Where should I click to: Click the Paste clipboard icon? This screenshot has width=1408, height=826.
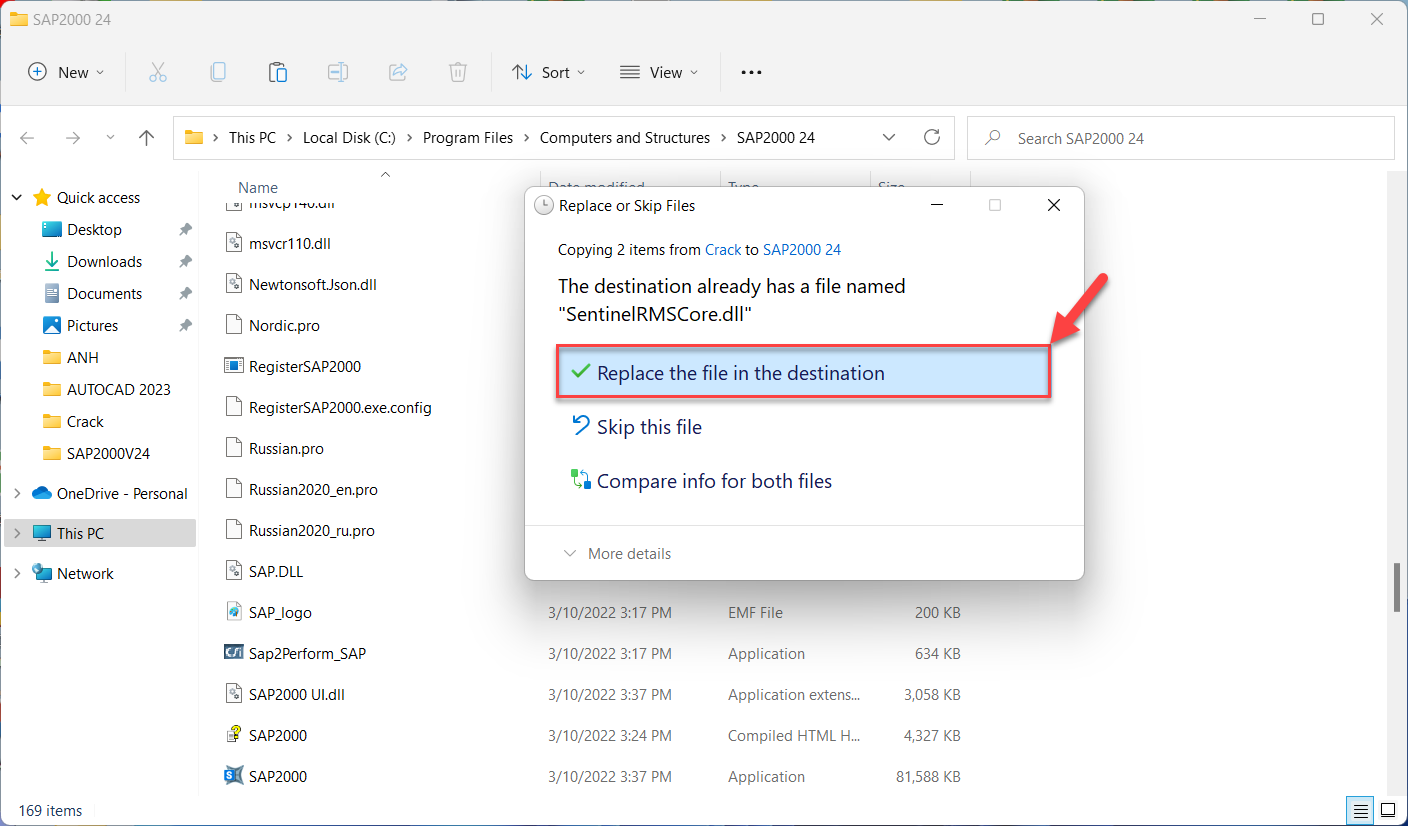(278, 72)
